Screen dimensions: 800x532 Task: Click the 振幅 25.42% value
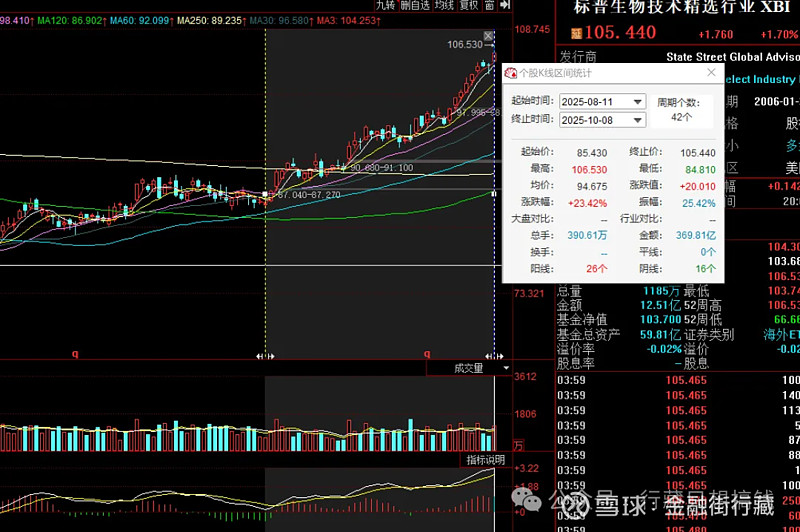pyautogui.click(x=699, y=204)
